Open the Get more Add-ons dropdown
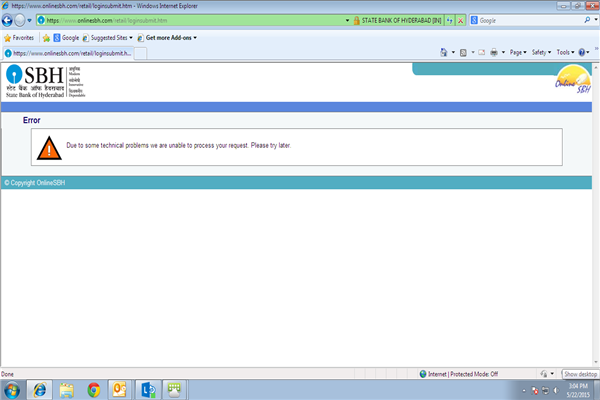 tap(167, 38)
